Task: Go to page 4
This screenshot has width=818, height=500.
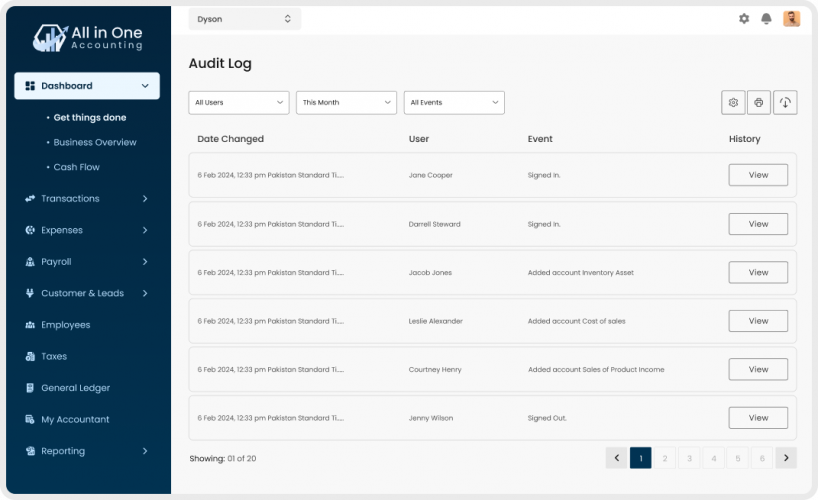Action: click(x=714, y=458)
